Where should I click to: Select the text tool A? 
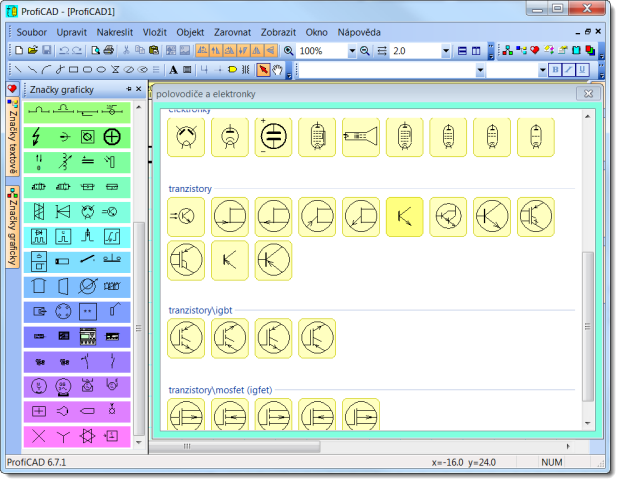tap(173, 70)
